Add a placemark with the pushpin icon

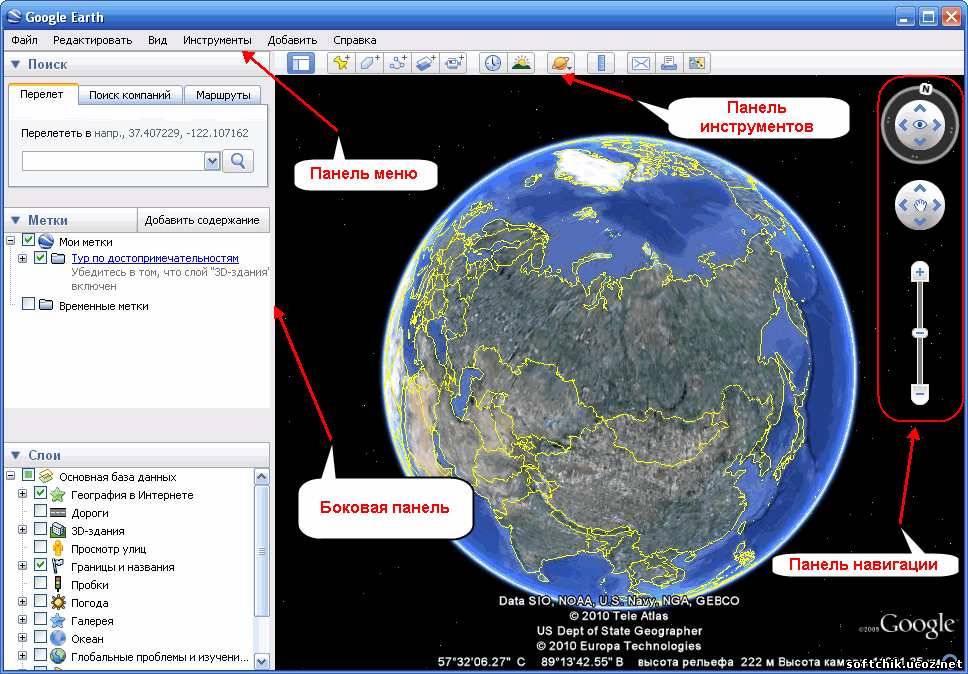341,63
